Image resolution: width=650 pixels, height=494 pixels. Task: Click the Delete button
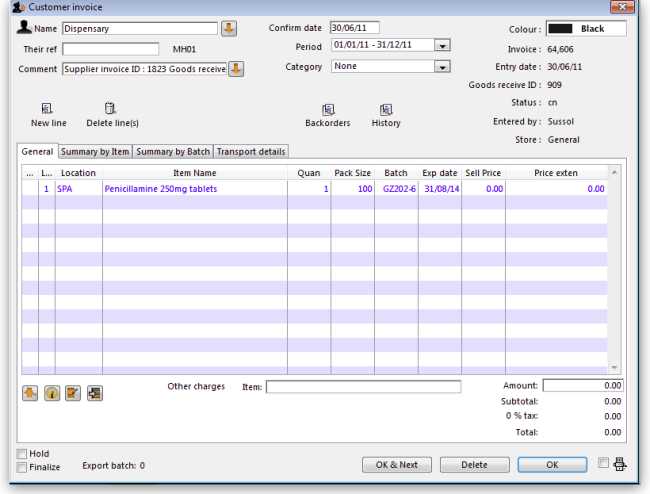pos(474,465)
